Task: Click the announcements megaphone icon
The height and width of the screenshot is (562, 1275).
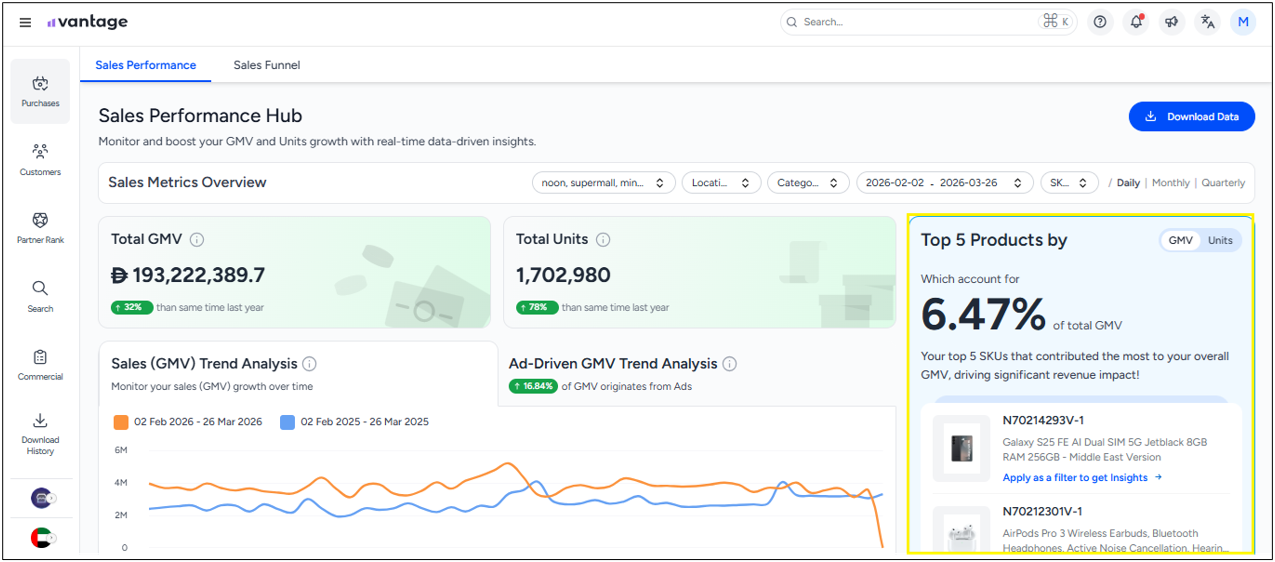Action: [1172, 22]
